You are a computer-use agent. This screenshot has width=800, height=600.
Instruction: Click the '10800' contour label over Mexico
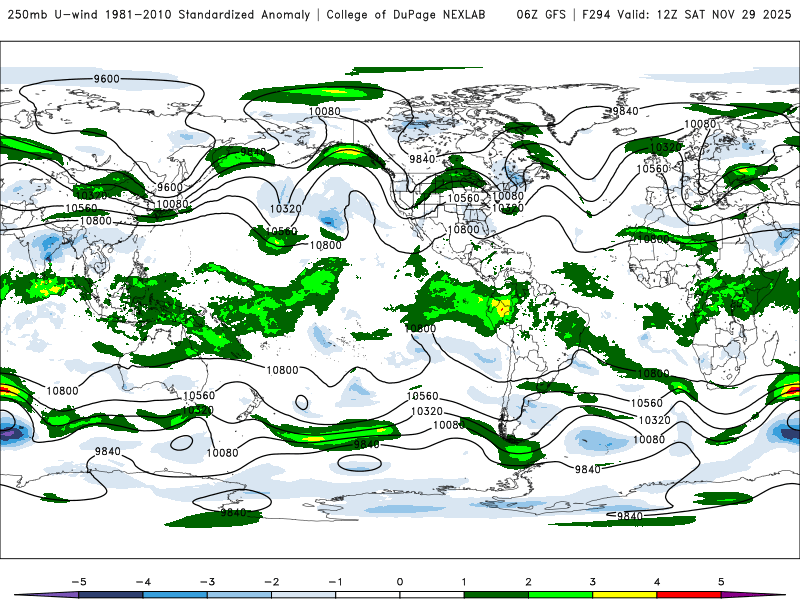point(463,230)
